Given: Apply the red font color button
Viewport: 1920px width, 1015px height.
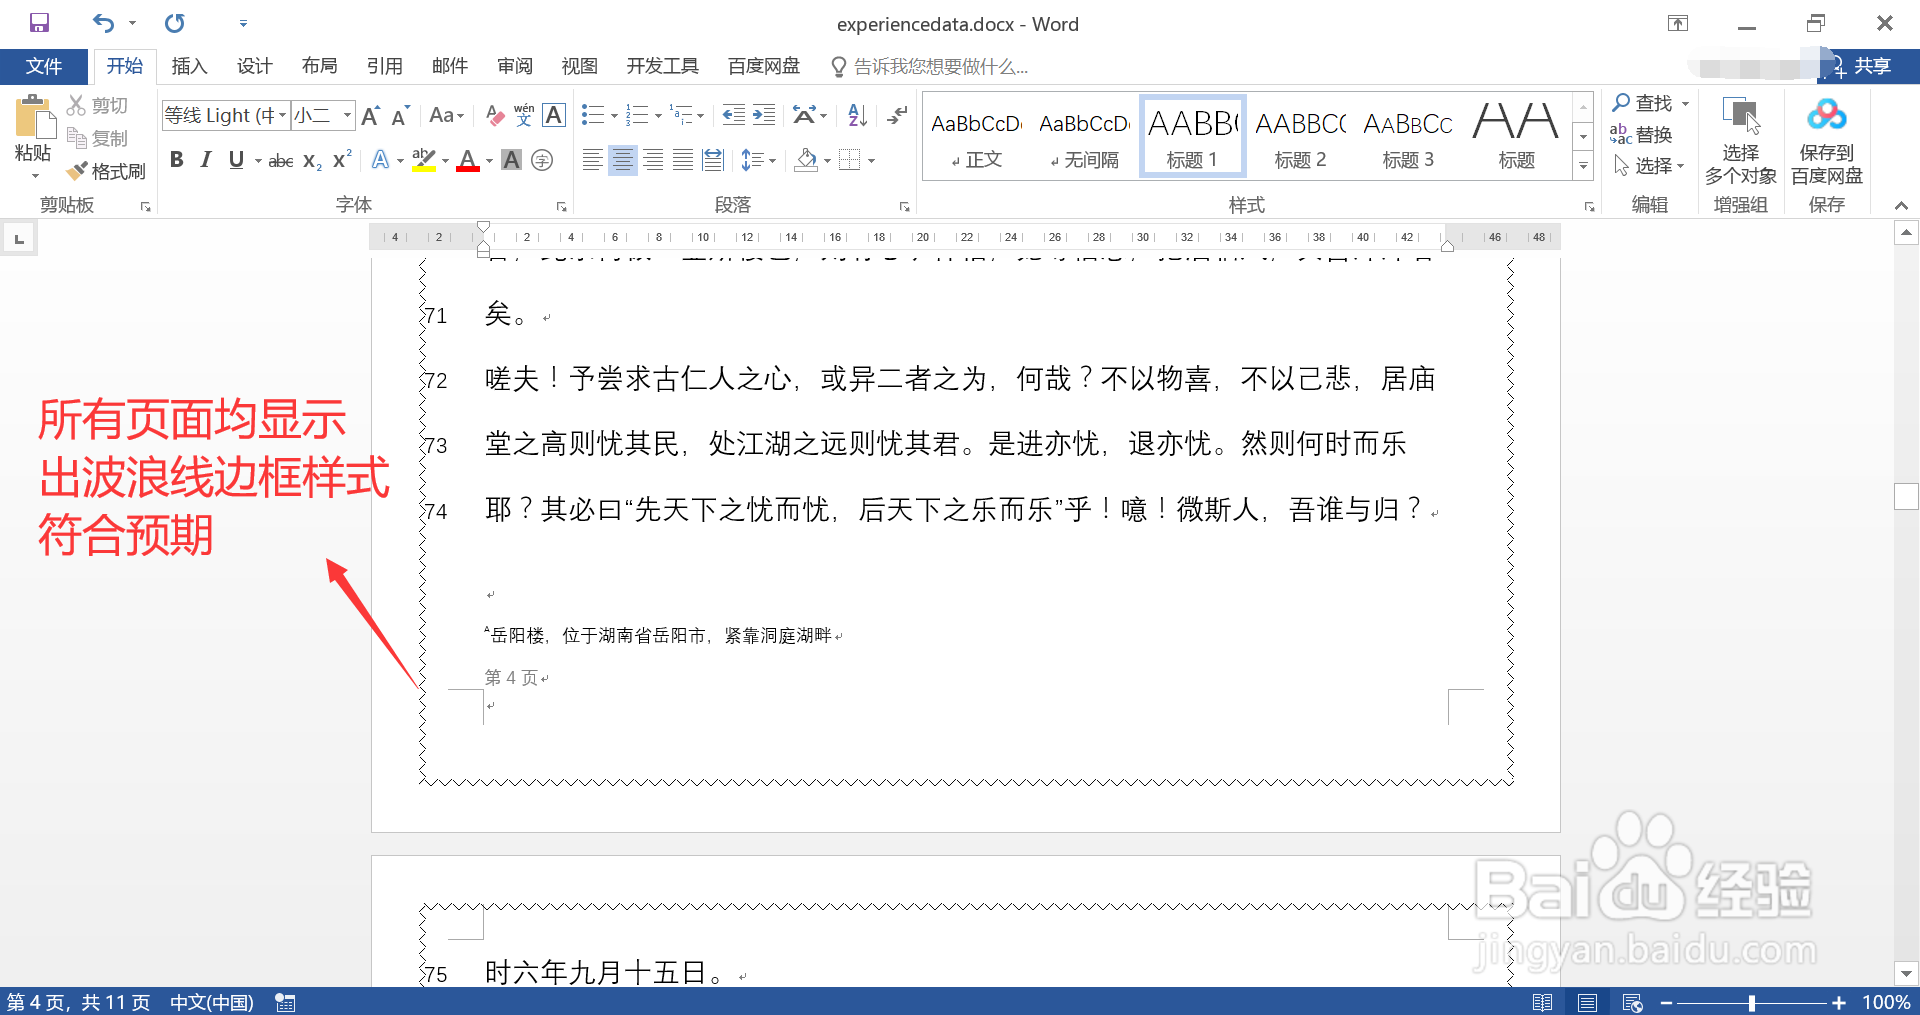Looking at the screenshot, I should 468,160.
